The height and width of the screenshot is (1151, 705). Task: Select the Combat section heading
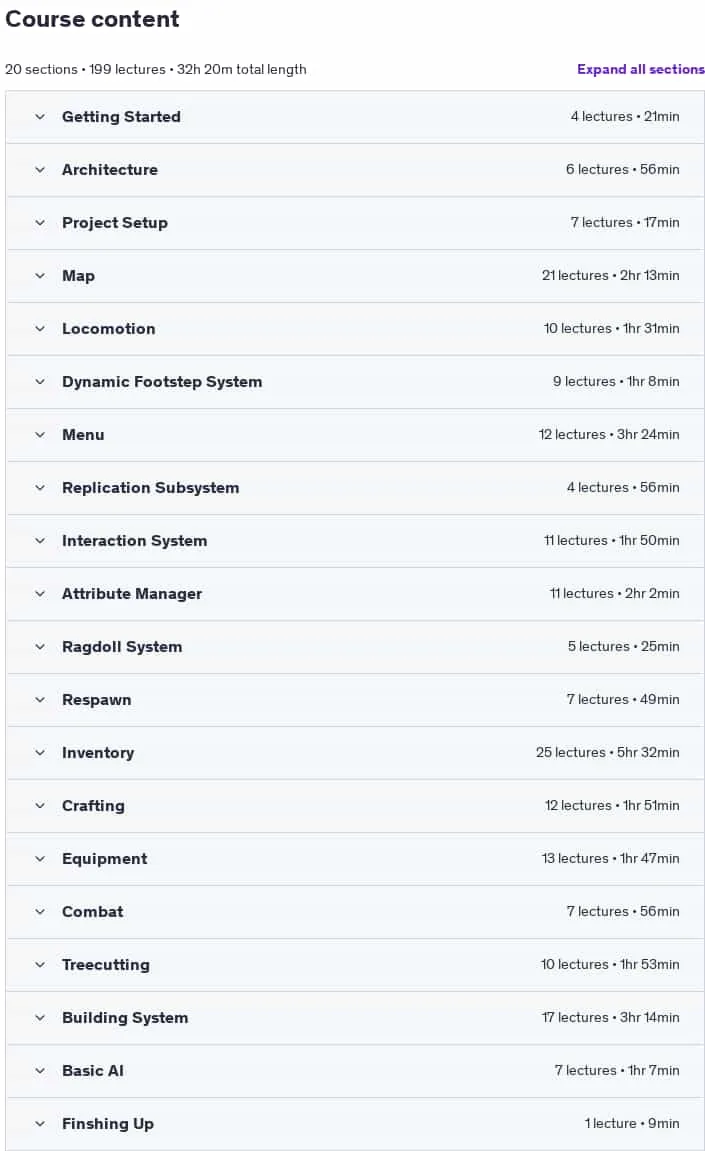(93, 912)
